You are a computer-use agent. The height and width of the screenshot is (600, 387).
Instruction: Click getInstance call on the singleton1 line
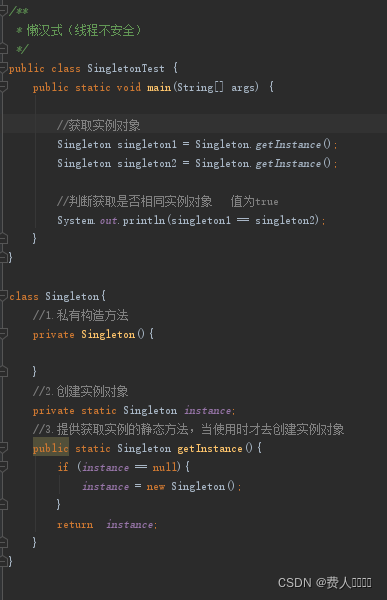pyautogui.click(x=288, y=145)
